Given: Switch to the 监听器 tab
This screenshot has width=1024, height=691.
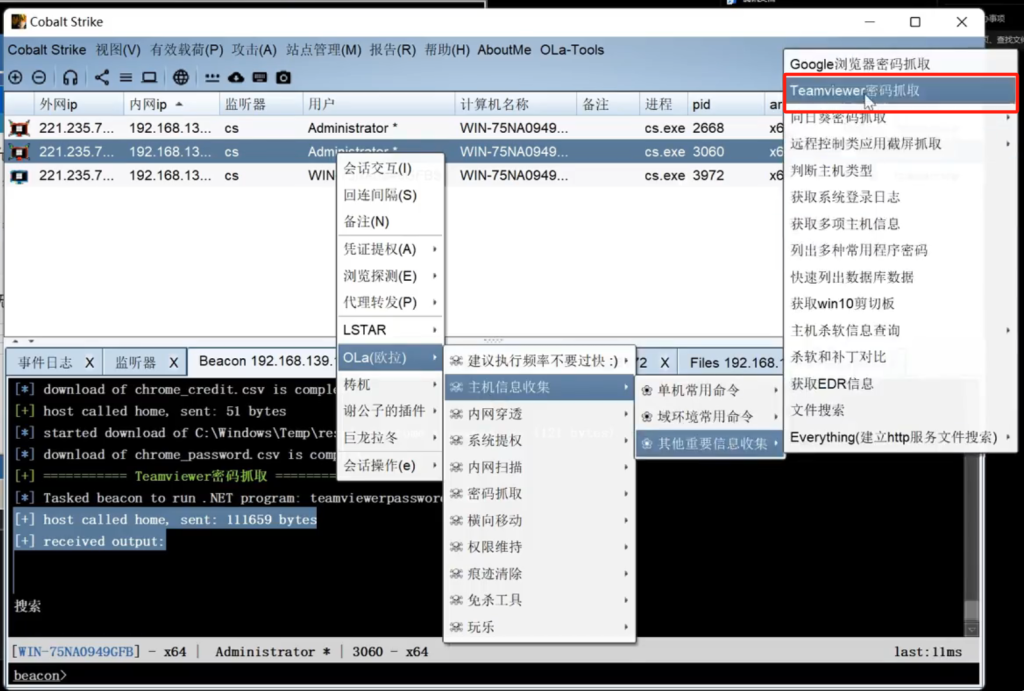Looking at the screenshot, I should tap(135, 362).
